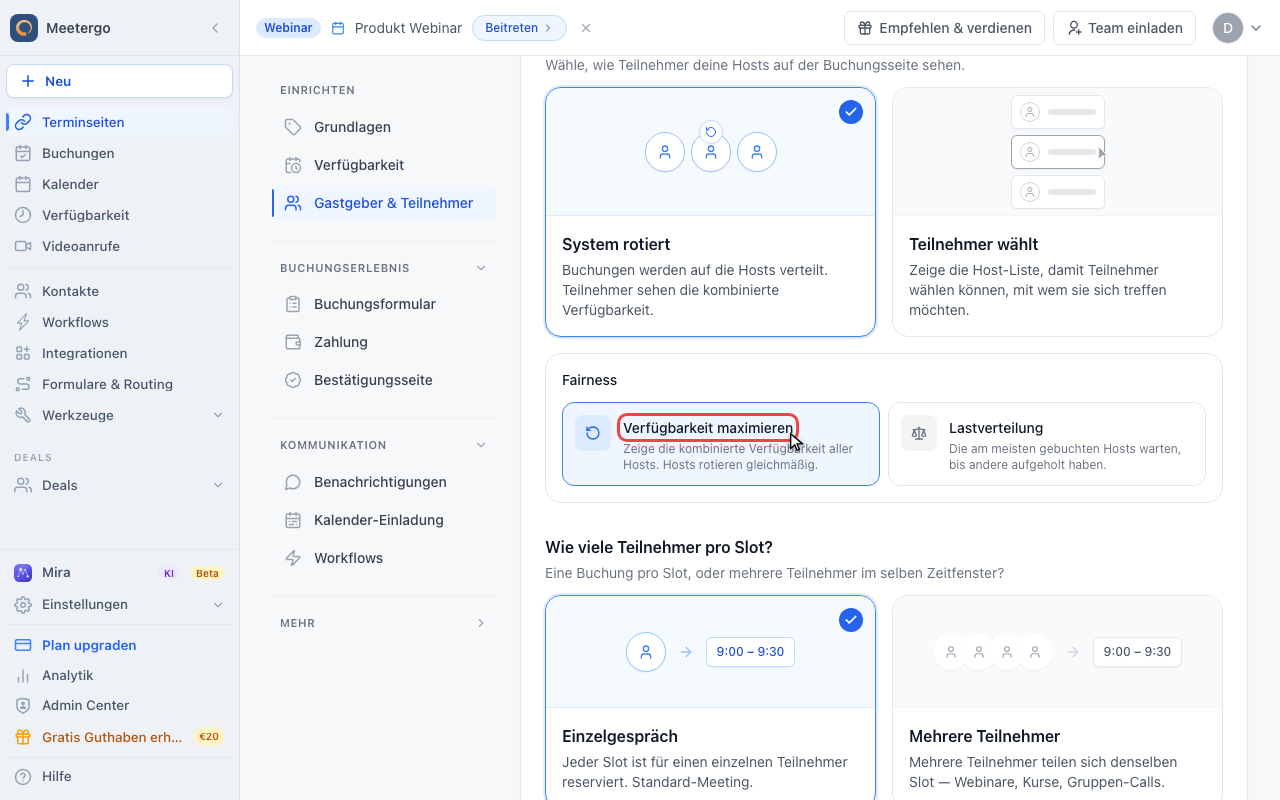Screen dimensions: 1280x800
Task: Click the lightning icon beside the sidebar Workflows
Action: (23, 322)
